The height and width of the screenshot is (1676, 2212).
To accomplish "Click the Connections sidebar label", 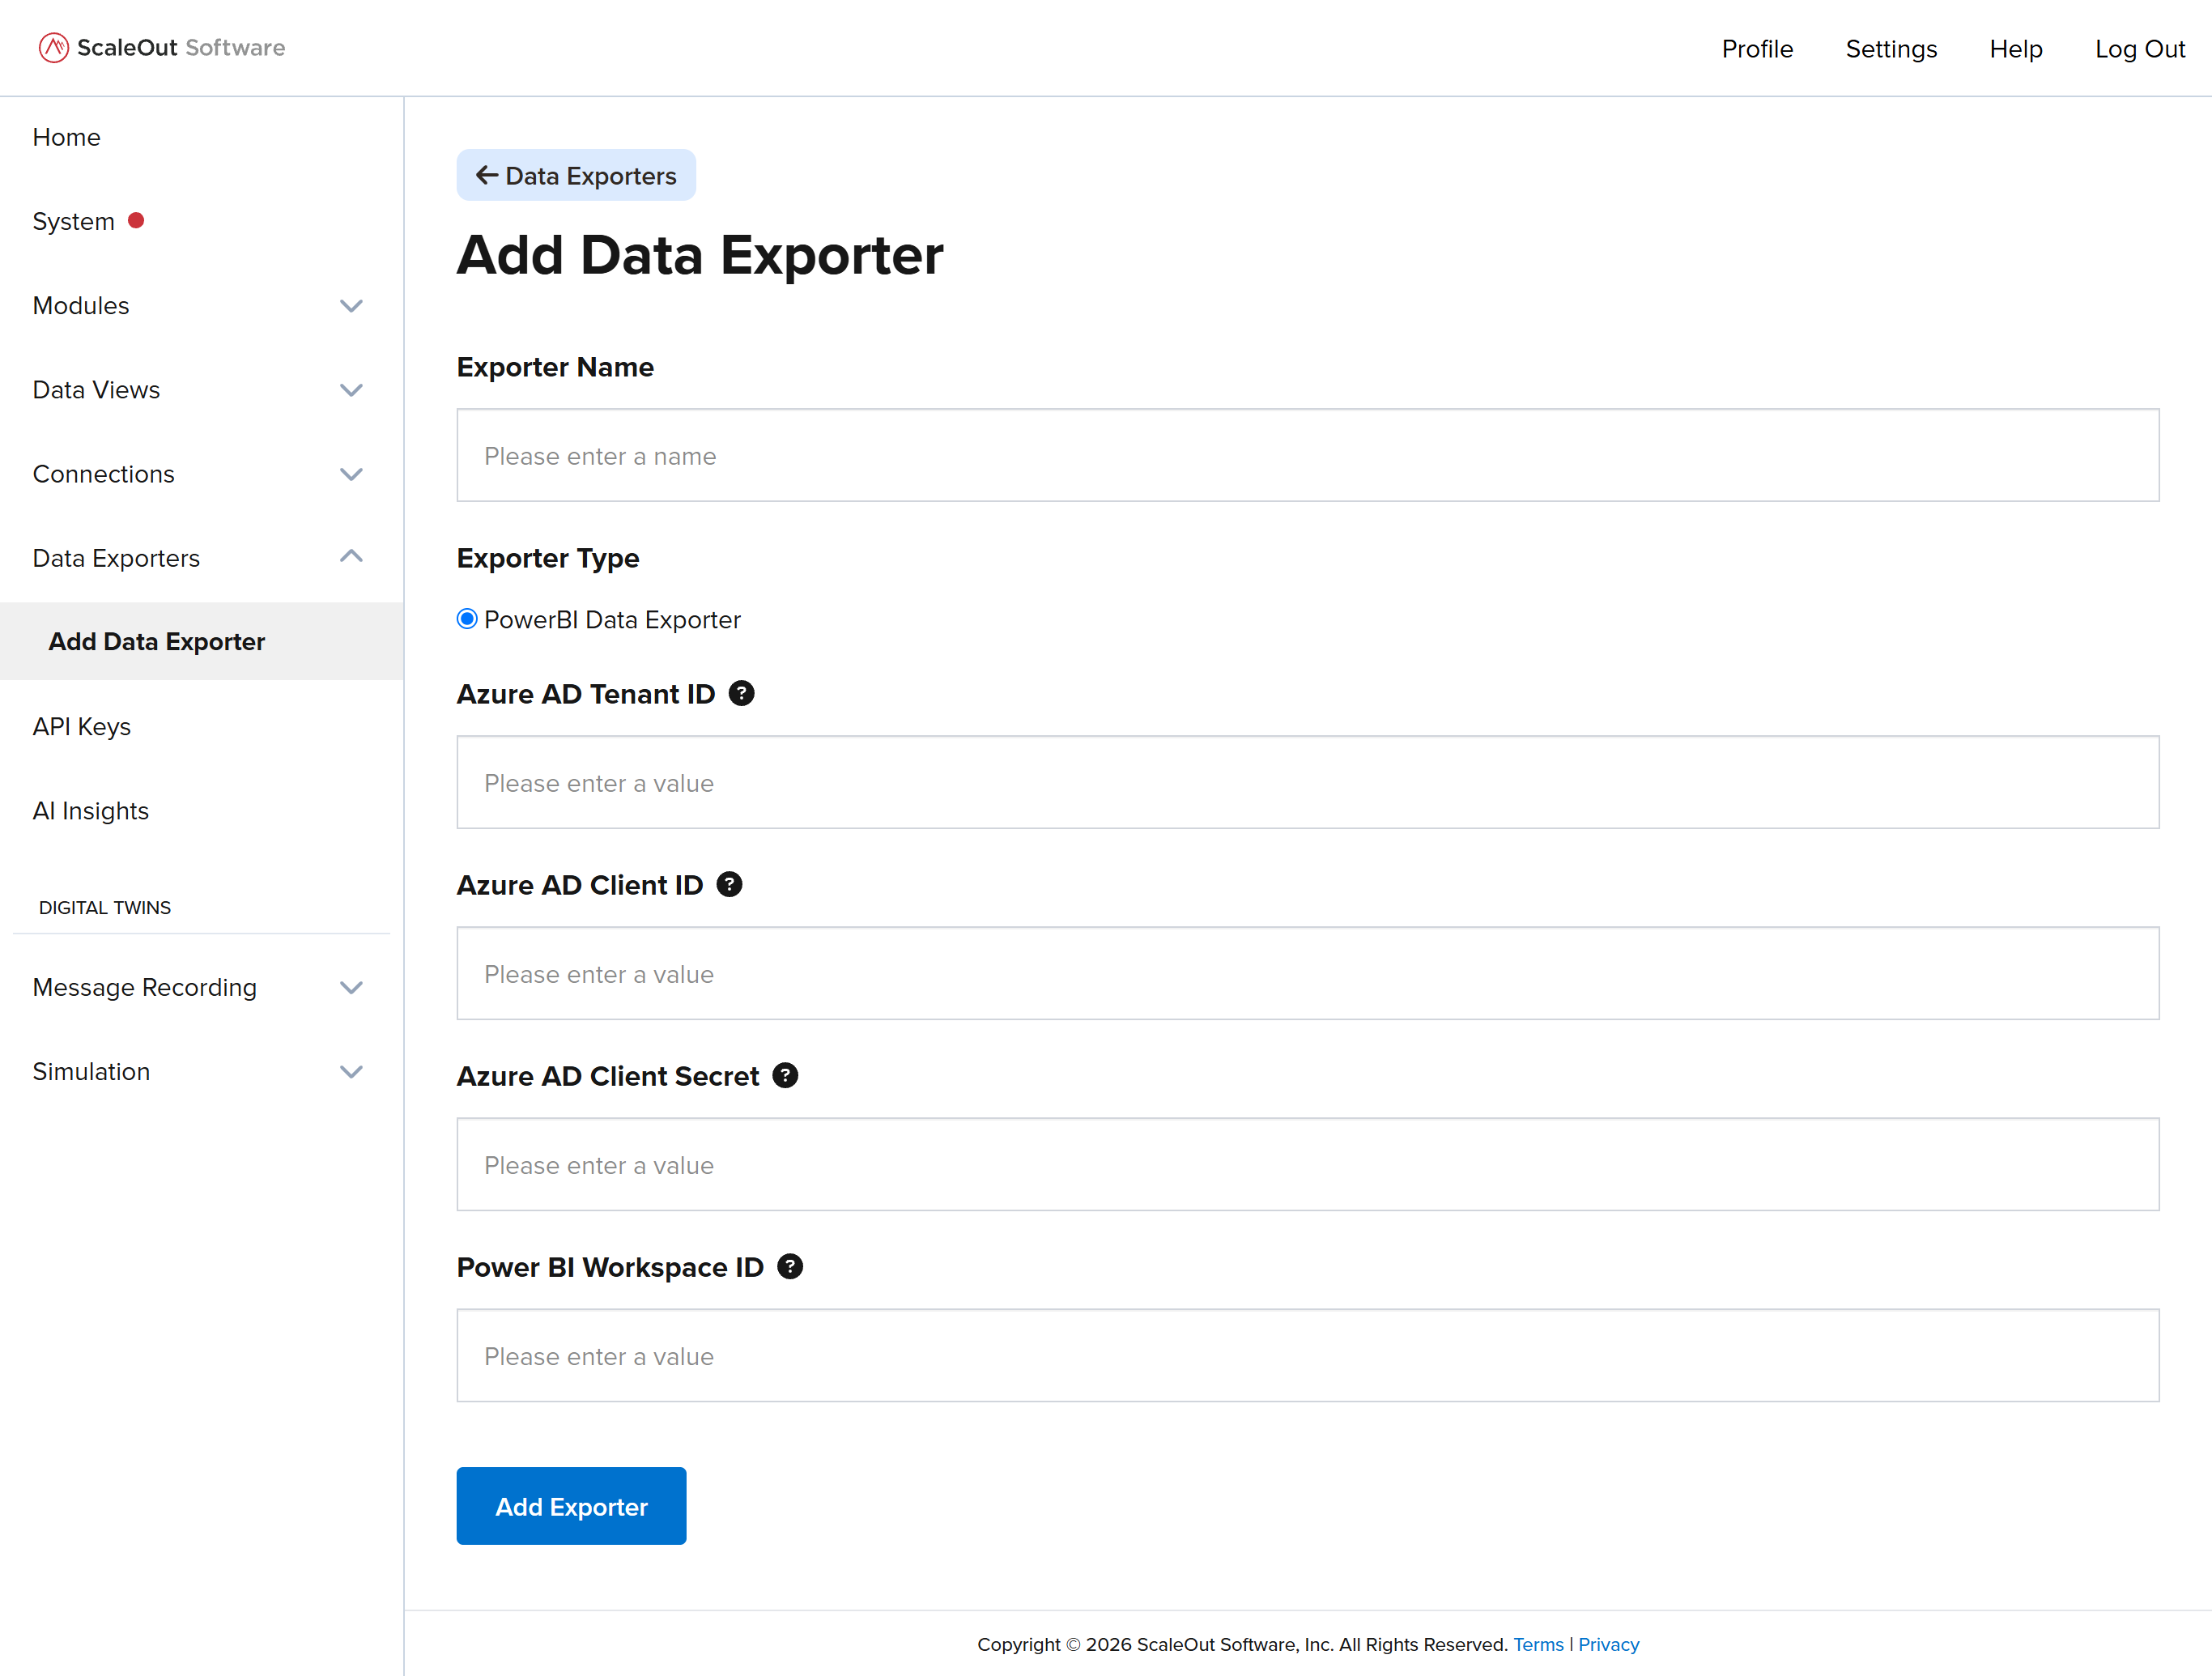I will [x=103, y=474].
